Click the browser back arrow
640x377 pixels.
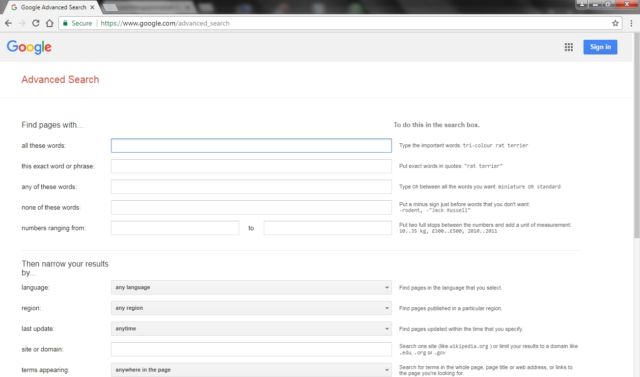point(8,23)
